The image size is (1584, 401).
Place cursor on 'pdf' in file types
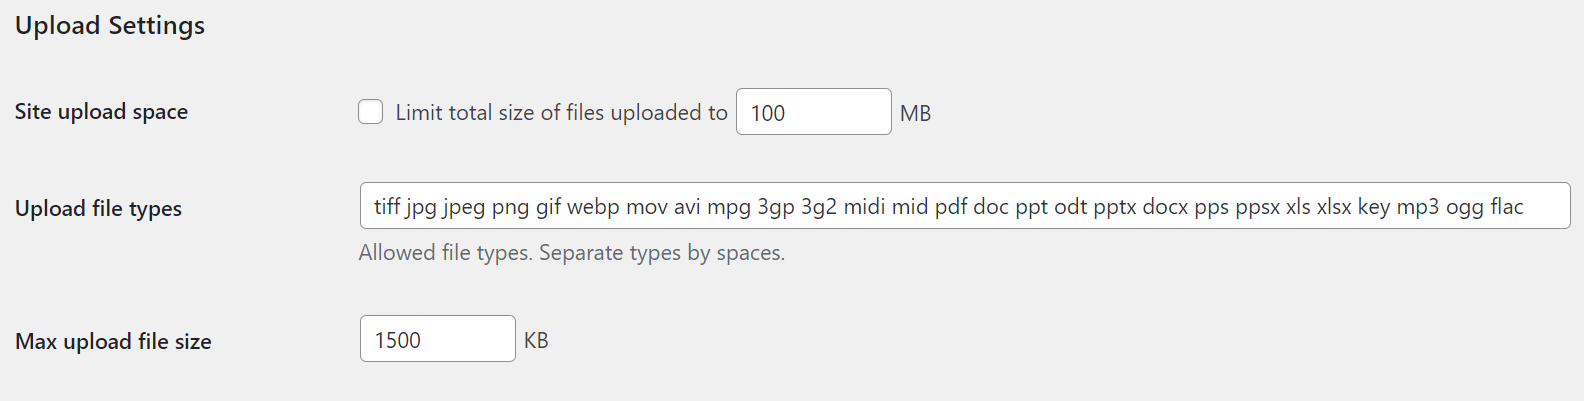(951, 206)
